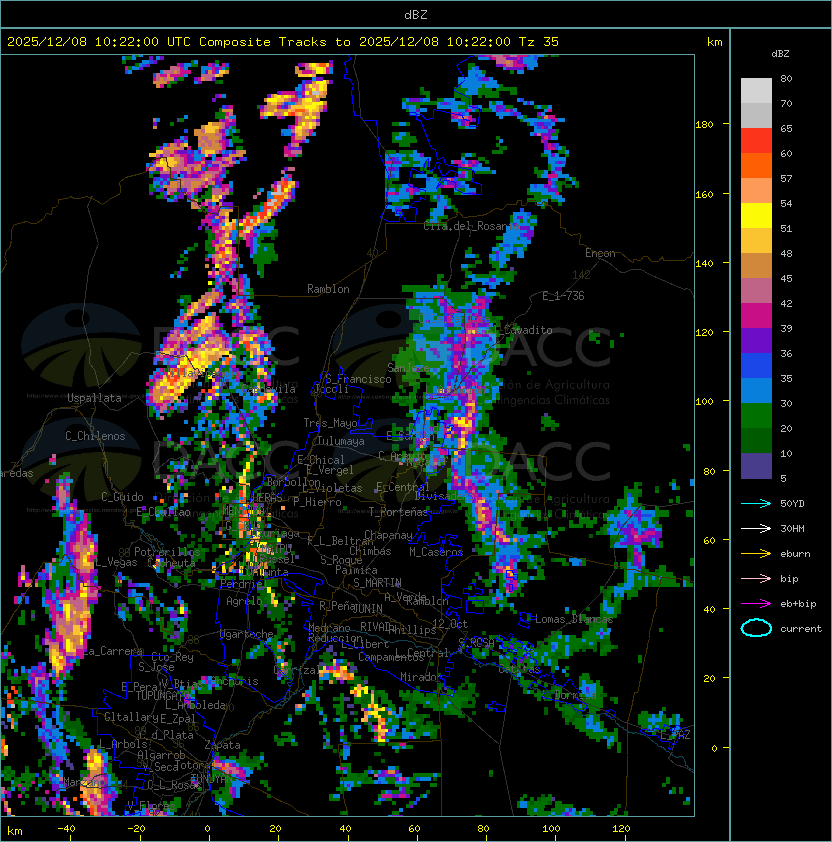Select the light blue 30-35 dBZ color band

pyautogui.click(x=756, y=391)
